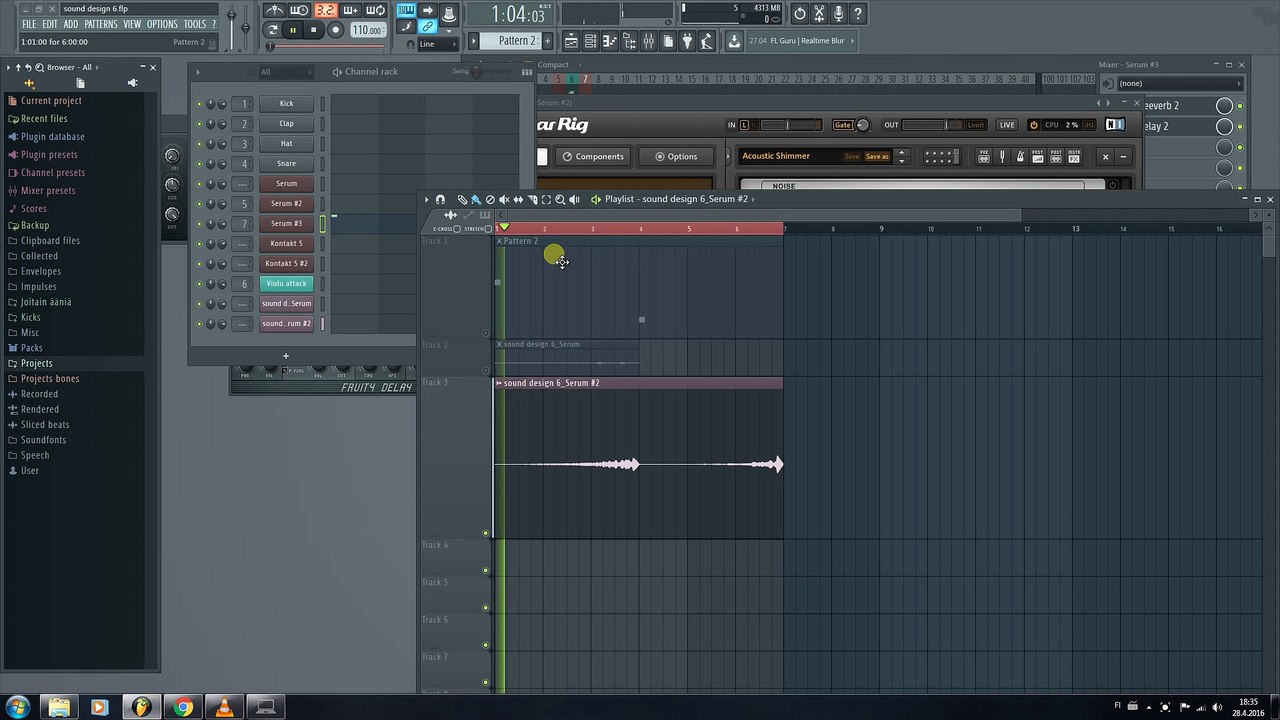This screenshot has width=1280, height=720.
Task: Mute the Hat channel green LED
Action: 199,144
